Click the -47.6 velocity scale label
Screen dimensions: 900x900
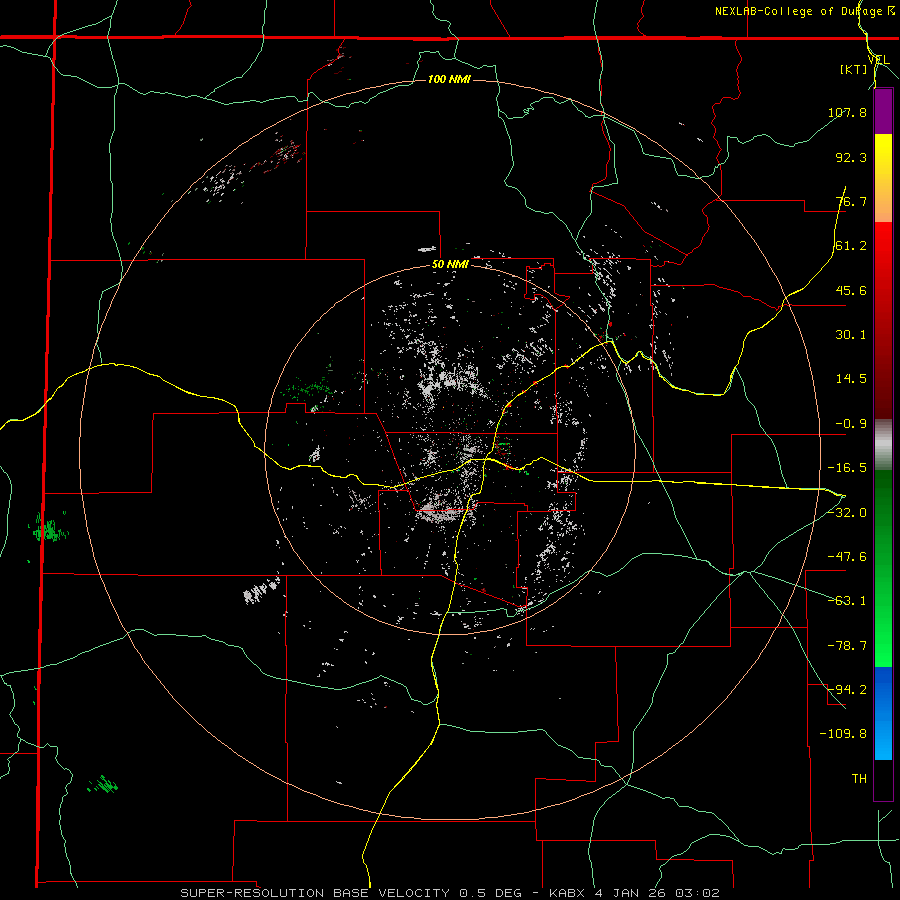(x=847, y=557)
